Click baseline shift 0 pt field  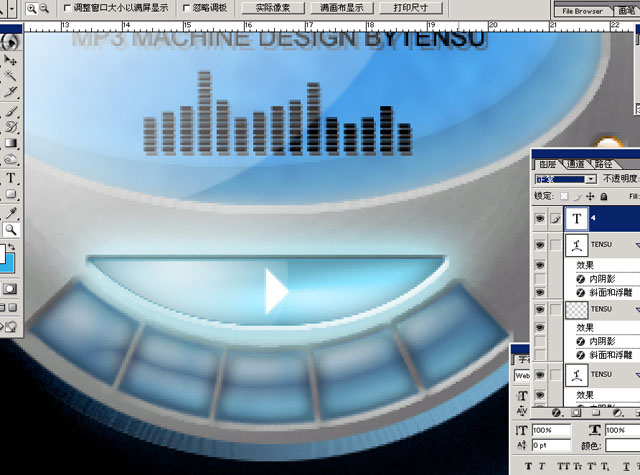[551, 445]
